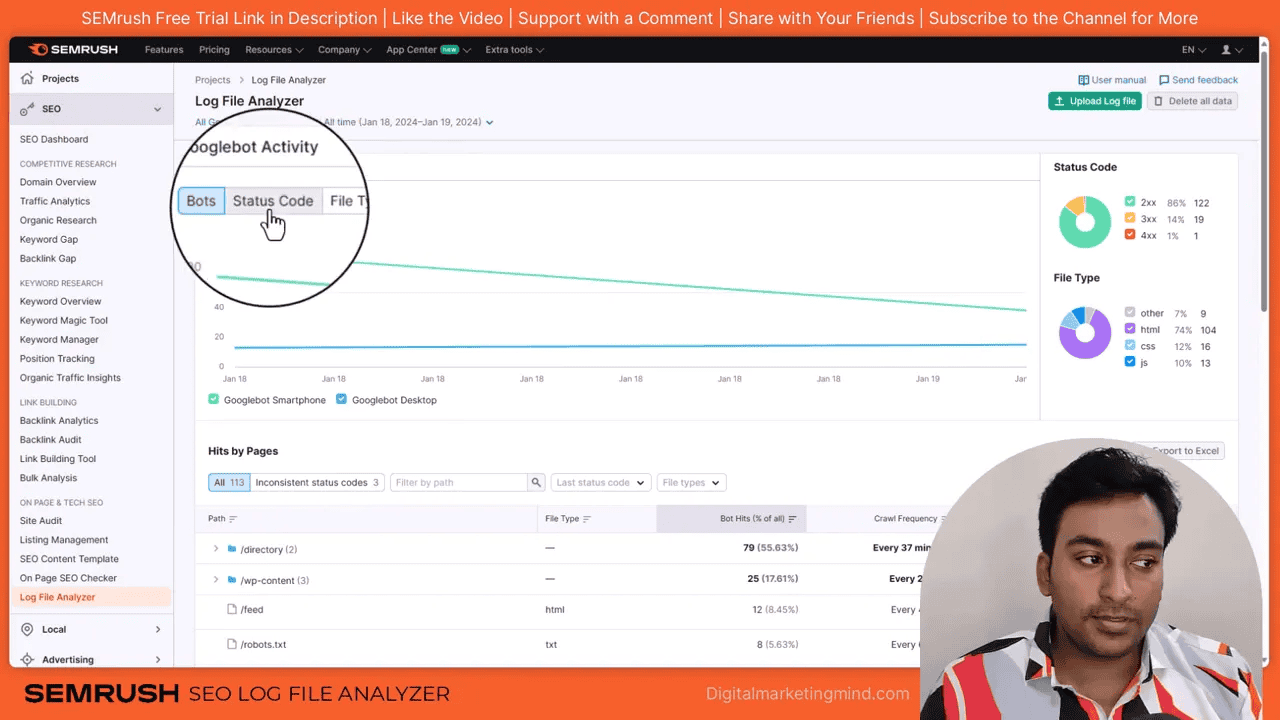Image resolution: width=1280 pixels, height=720 pixels.
Task: Click the search magnifier in the path filter
Action: pyautogui.click(x=536, y=482)
